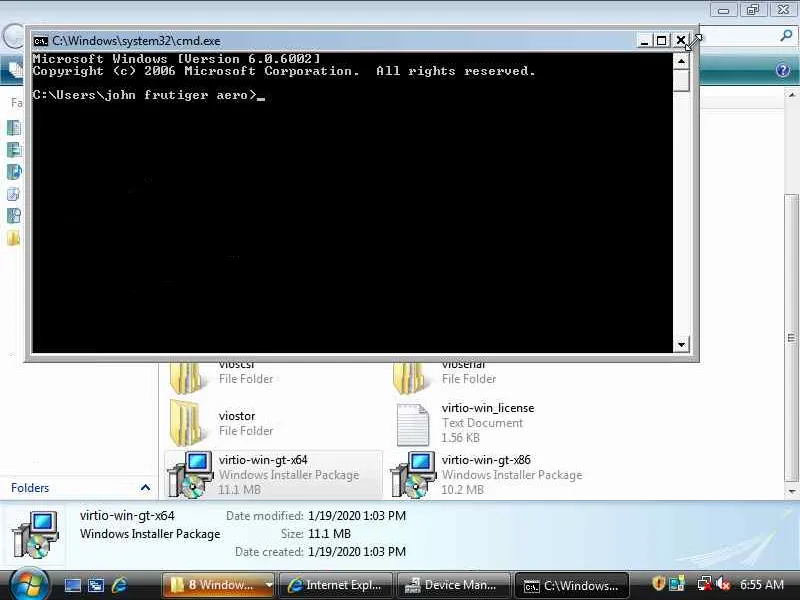Image resolution: width=800 pixels, height=600 pixels.
Task: Select the viostor folder icon
Action: pyautogui.click(x=187, y=423)
